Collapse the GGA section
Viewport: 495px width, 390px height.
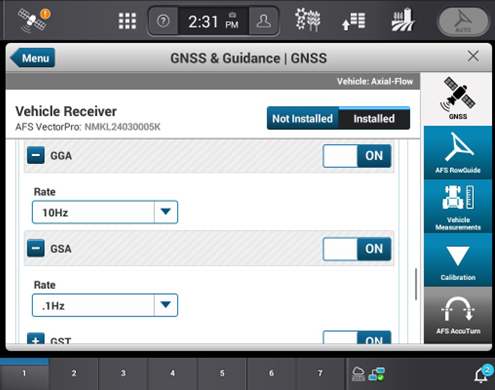coord(36,156)
